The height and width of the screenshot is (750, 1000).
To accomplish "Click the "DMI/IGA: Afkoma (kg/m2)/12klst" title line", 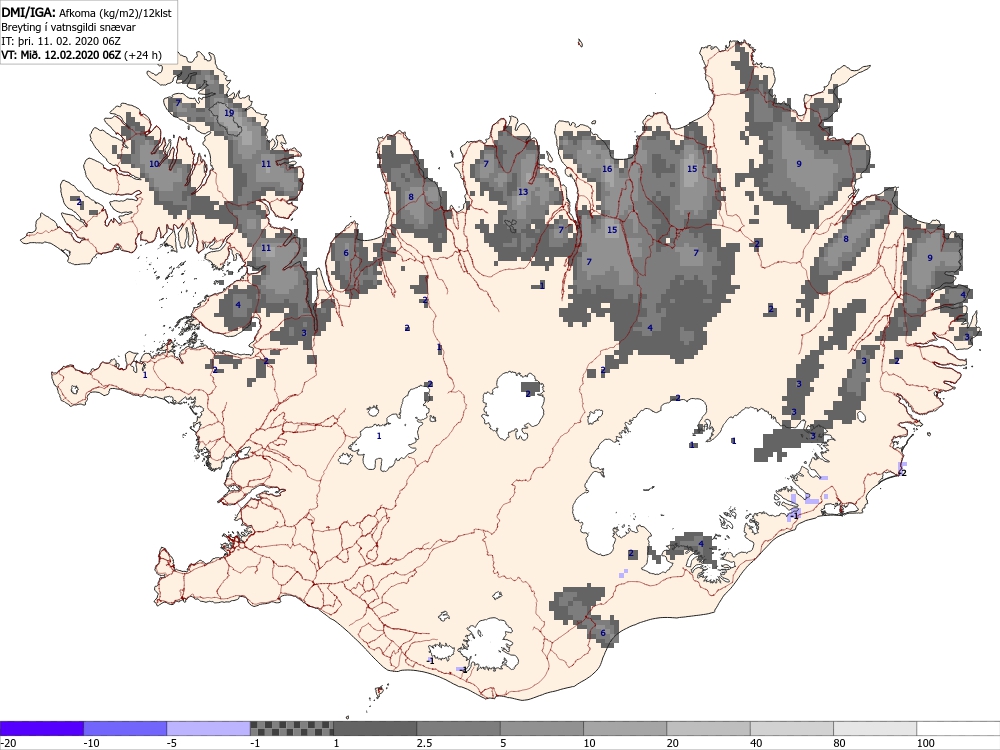I will pos(86,12).
